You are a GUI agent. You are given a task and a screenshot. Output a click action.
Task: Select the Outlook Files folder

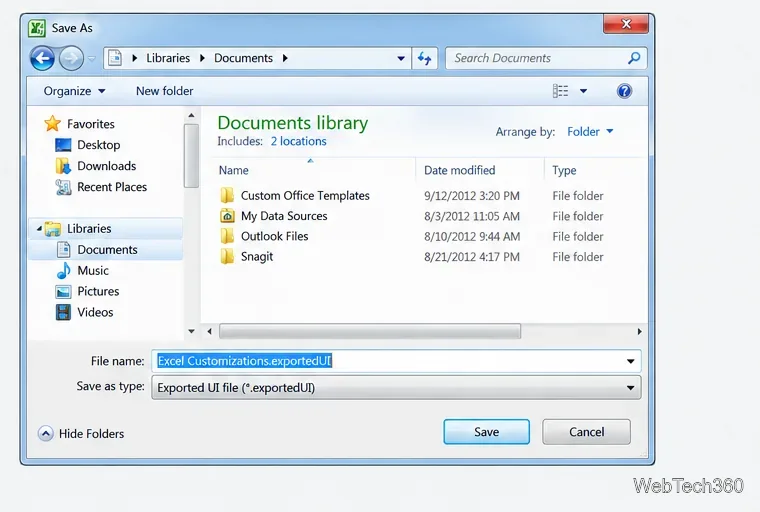(274, 237)
